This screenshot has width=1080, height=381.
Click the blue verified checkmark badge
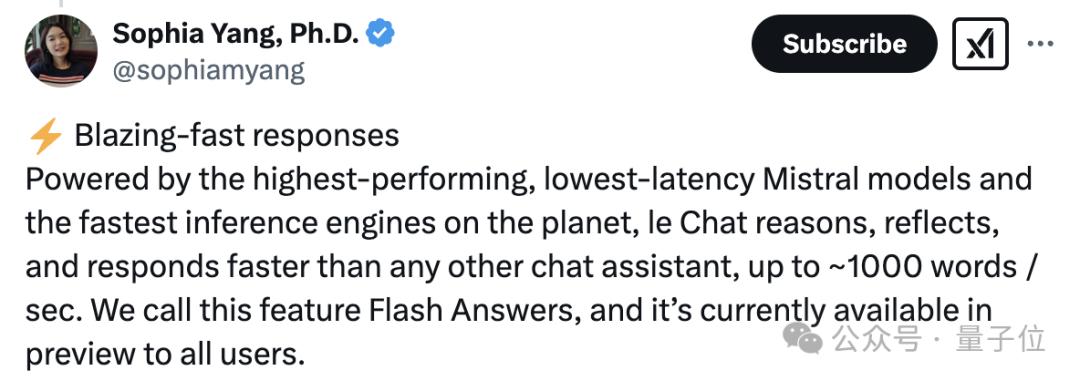point(380,33)
